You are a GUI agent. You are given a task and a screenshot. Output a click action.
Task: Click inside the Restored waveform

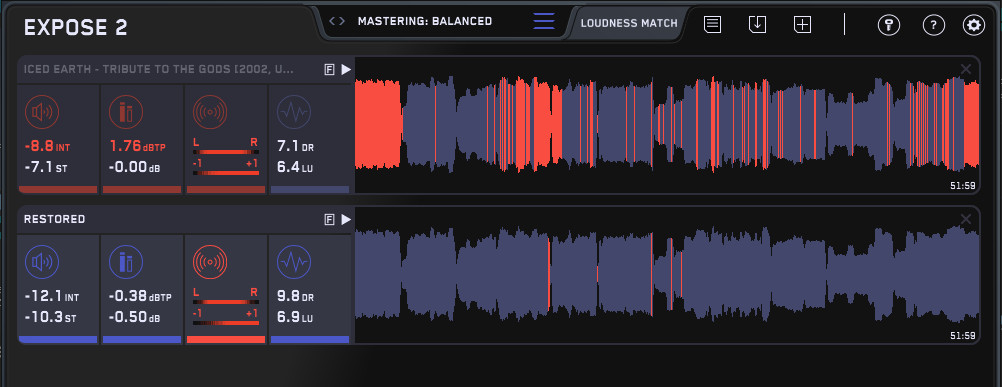(667, 275)
